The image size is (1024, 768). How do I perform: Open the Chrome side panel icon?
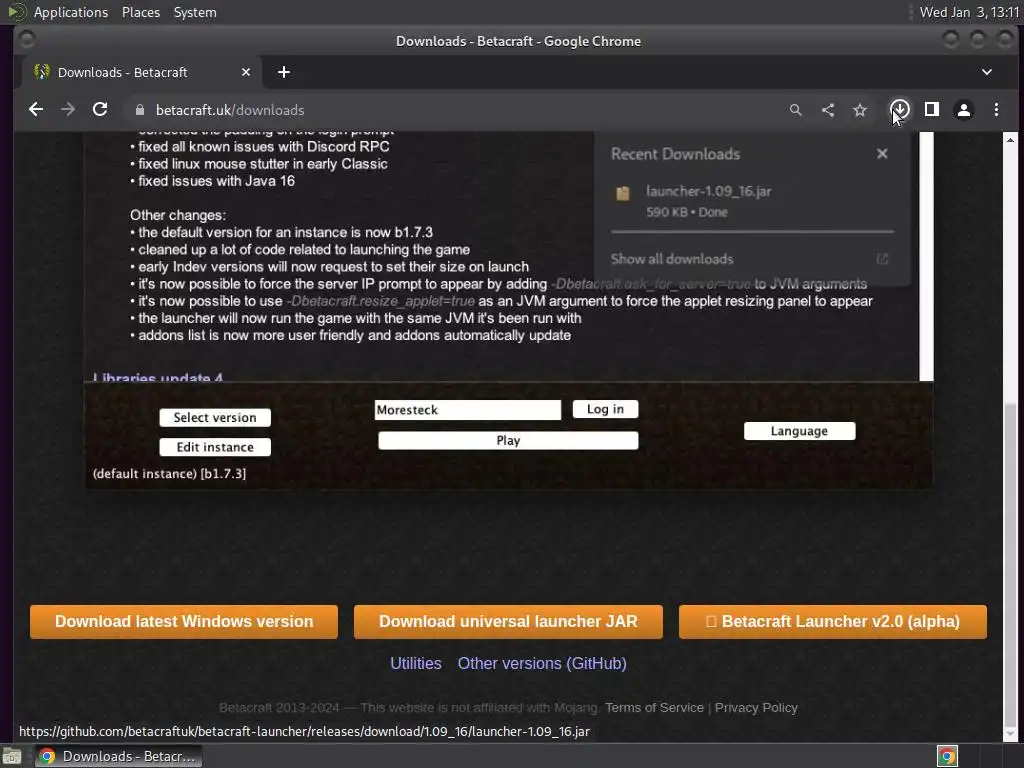(x=932, y=110)
